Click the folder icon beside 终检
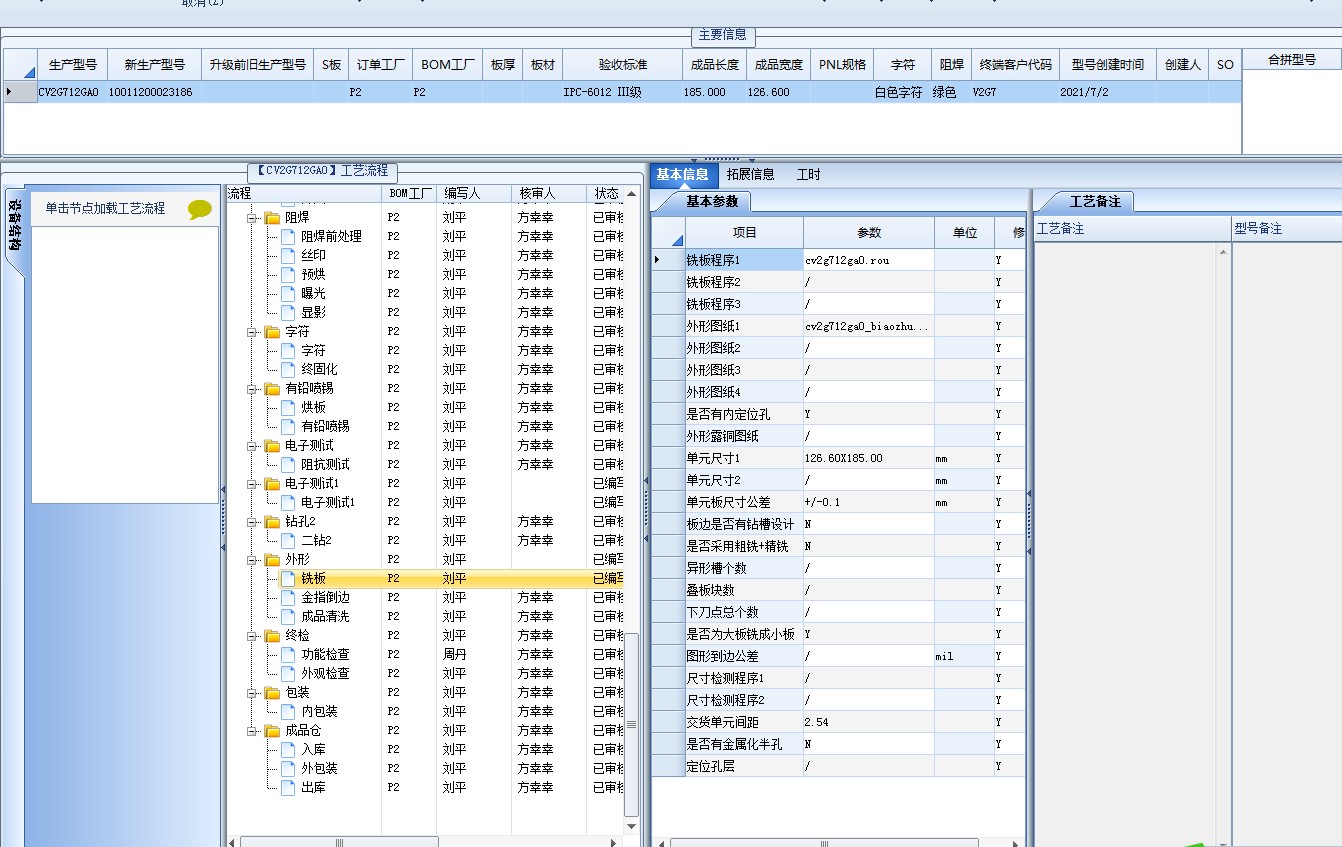 [x=272, y=635]
